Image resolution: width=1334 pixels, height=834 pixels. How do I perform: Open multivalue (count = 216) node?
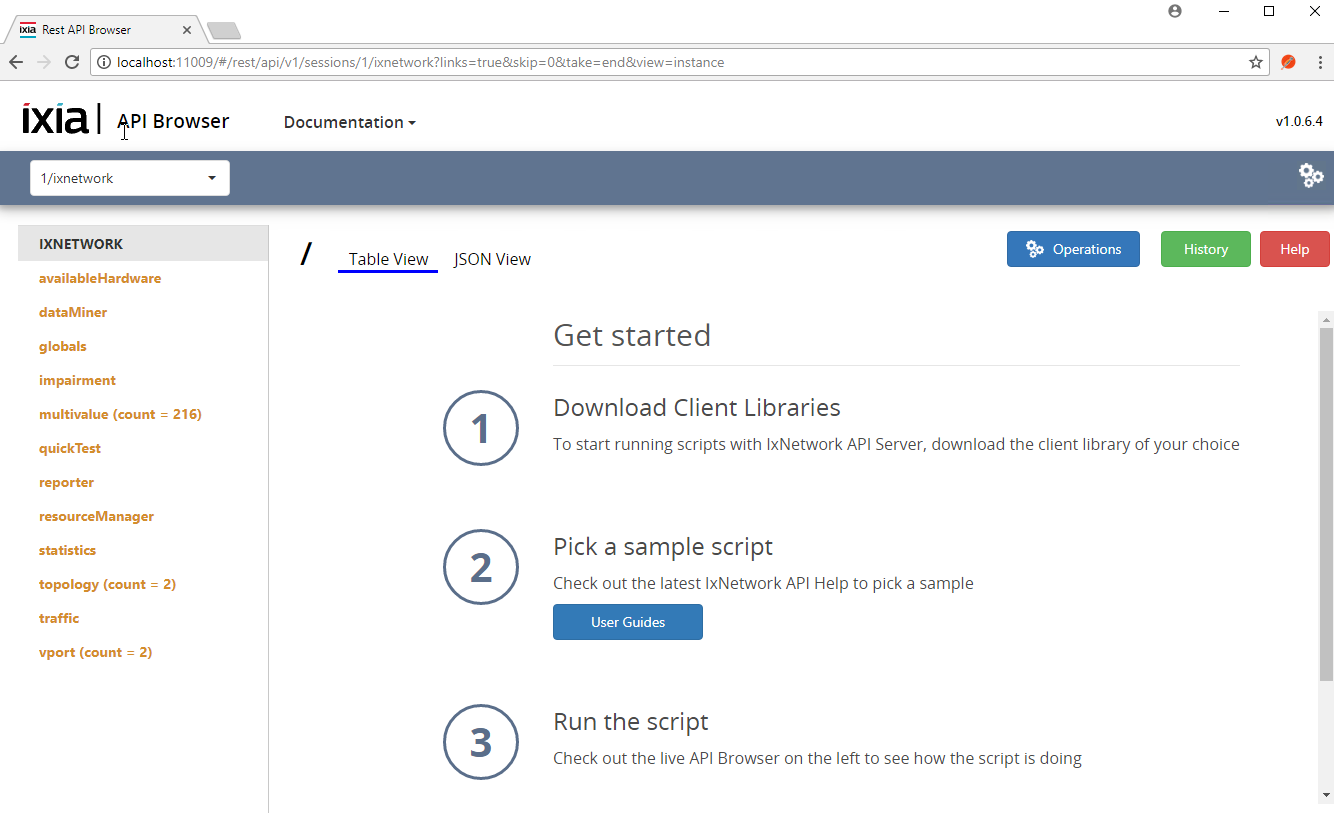[120, 414]
